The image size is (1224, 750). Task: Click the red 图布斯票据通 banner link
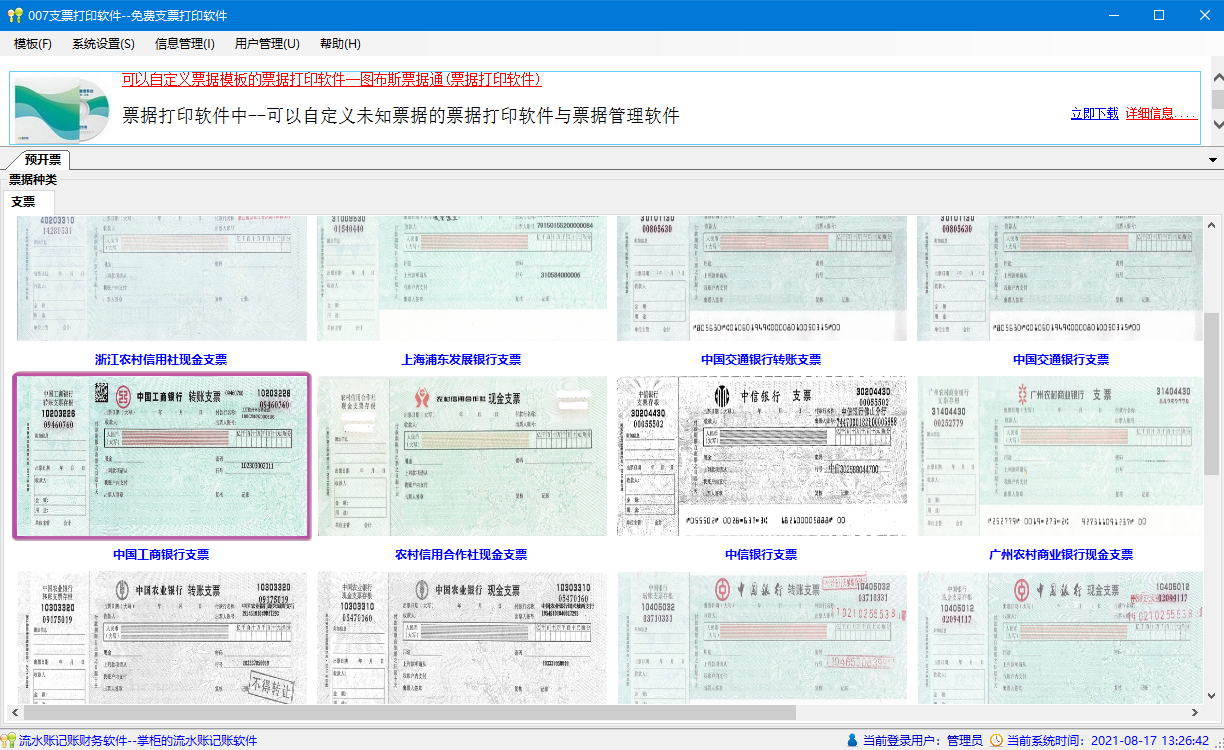tap(330, 79)
